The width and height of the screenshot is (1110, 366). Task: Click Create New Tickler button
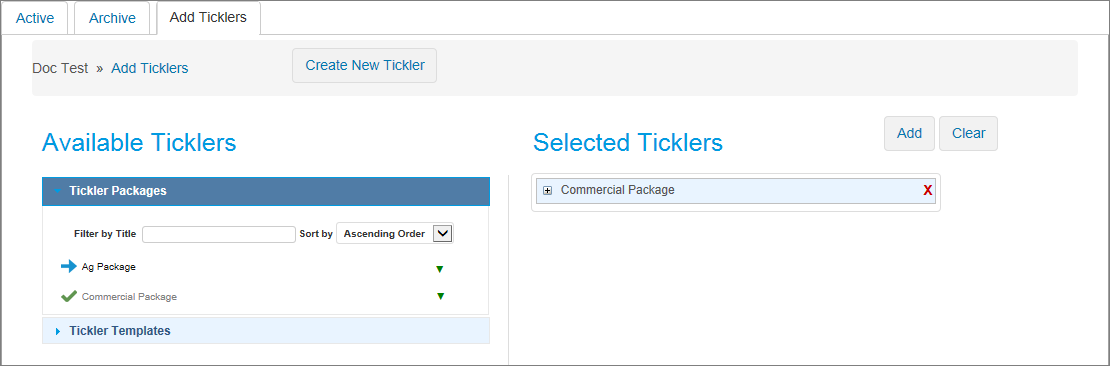365,66
